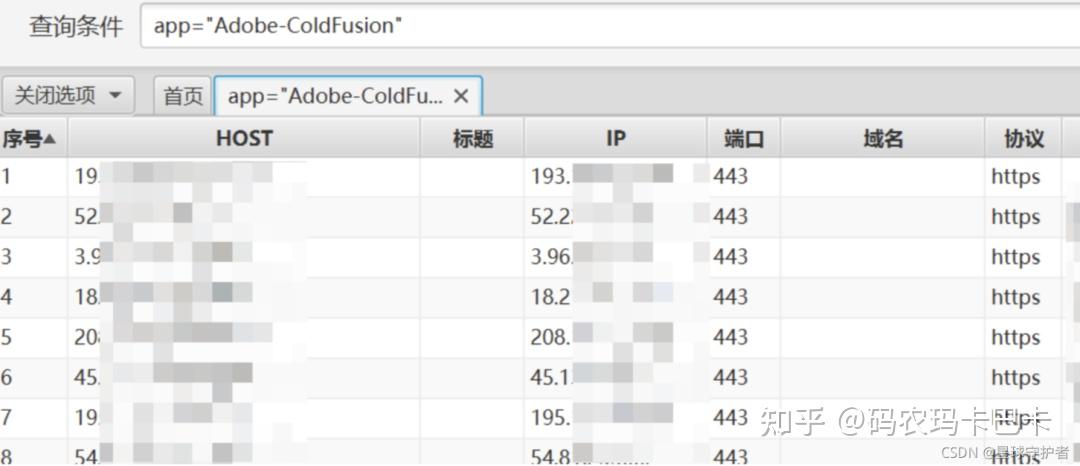This screenshot has height=466, width=1080.
Task: Select the app="Adobe-ColdFu..." results tab
Action: (x=335, y=96)
